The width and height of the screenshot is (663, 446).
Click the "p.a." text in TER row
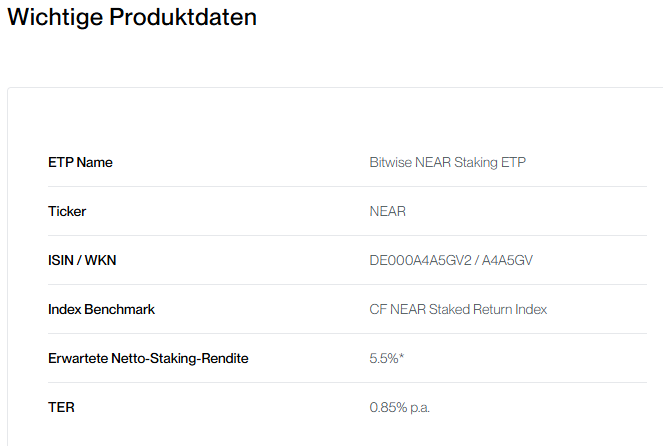tap(420, 407)
